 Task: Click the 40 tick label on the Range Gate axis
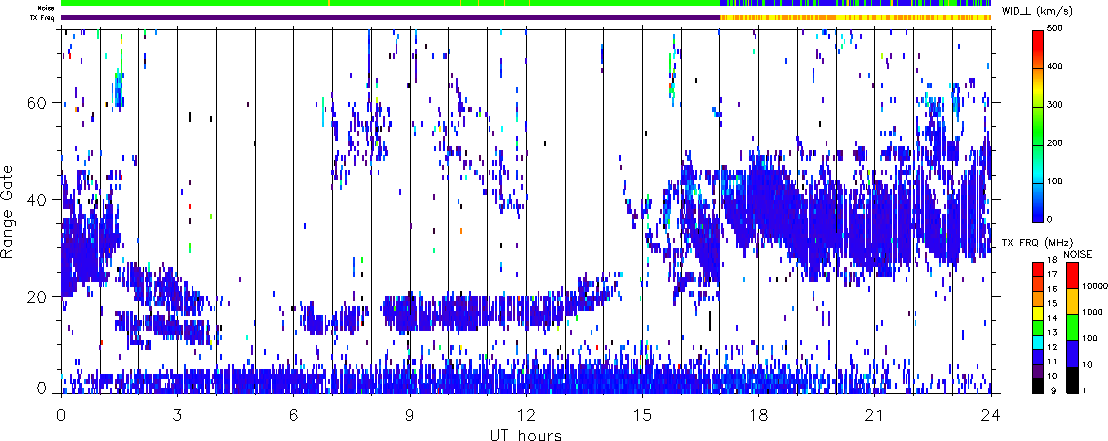coord(38,199)
